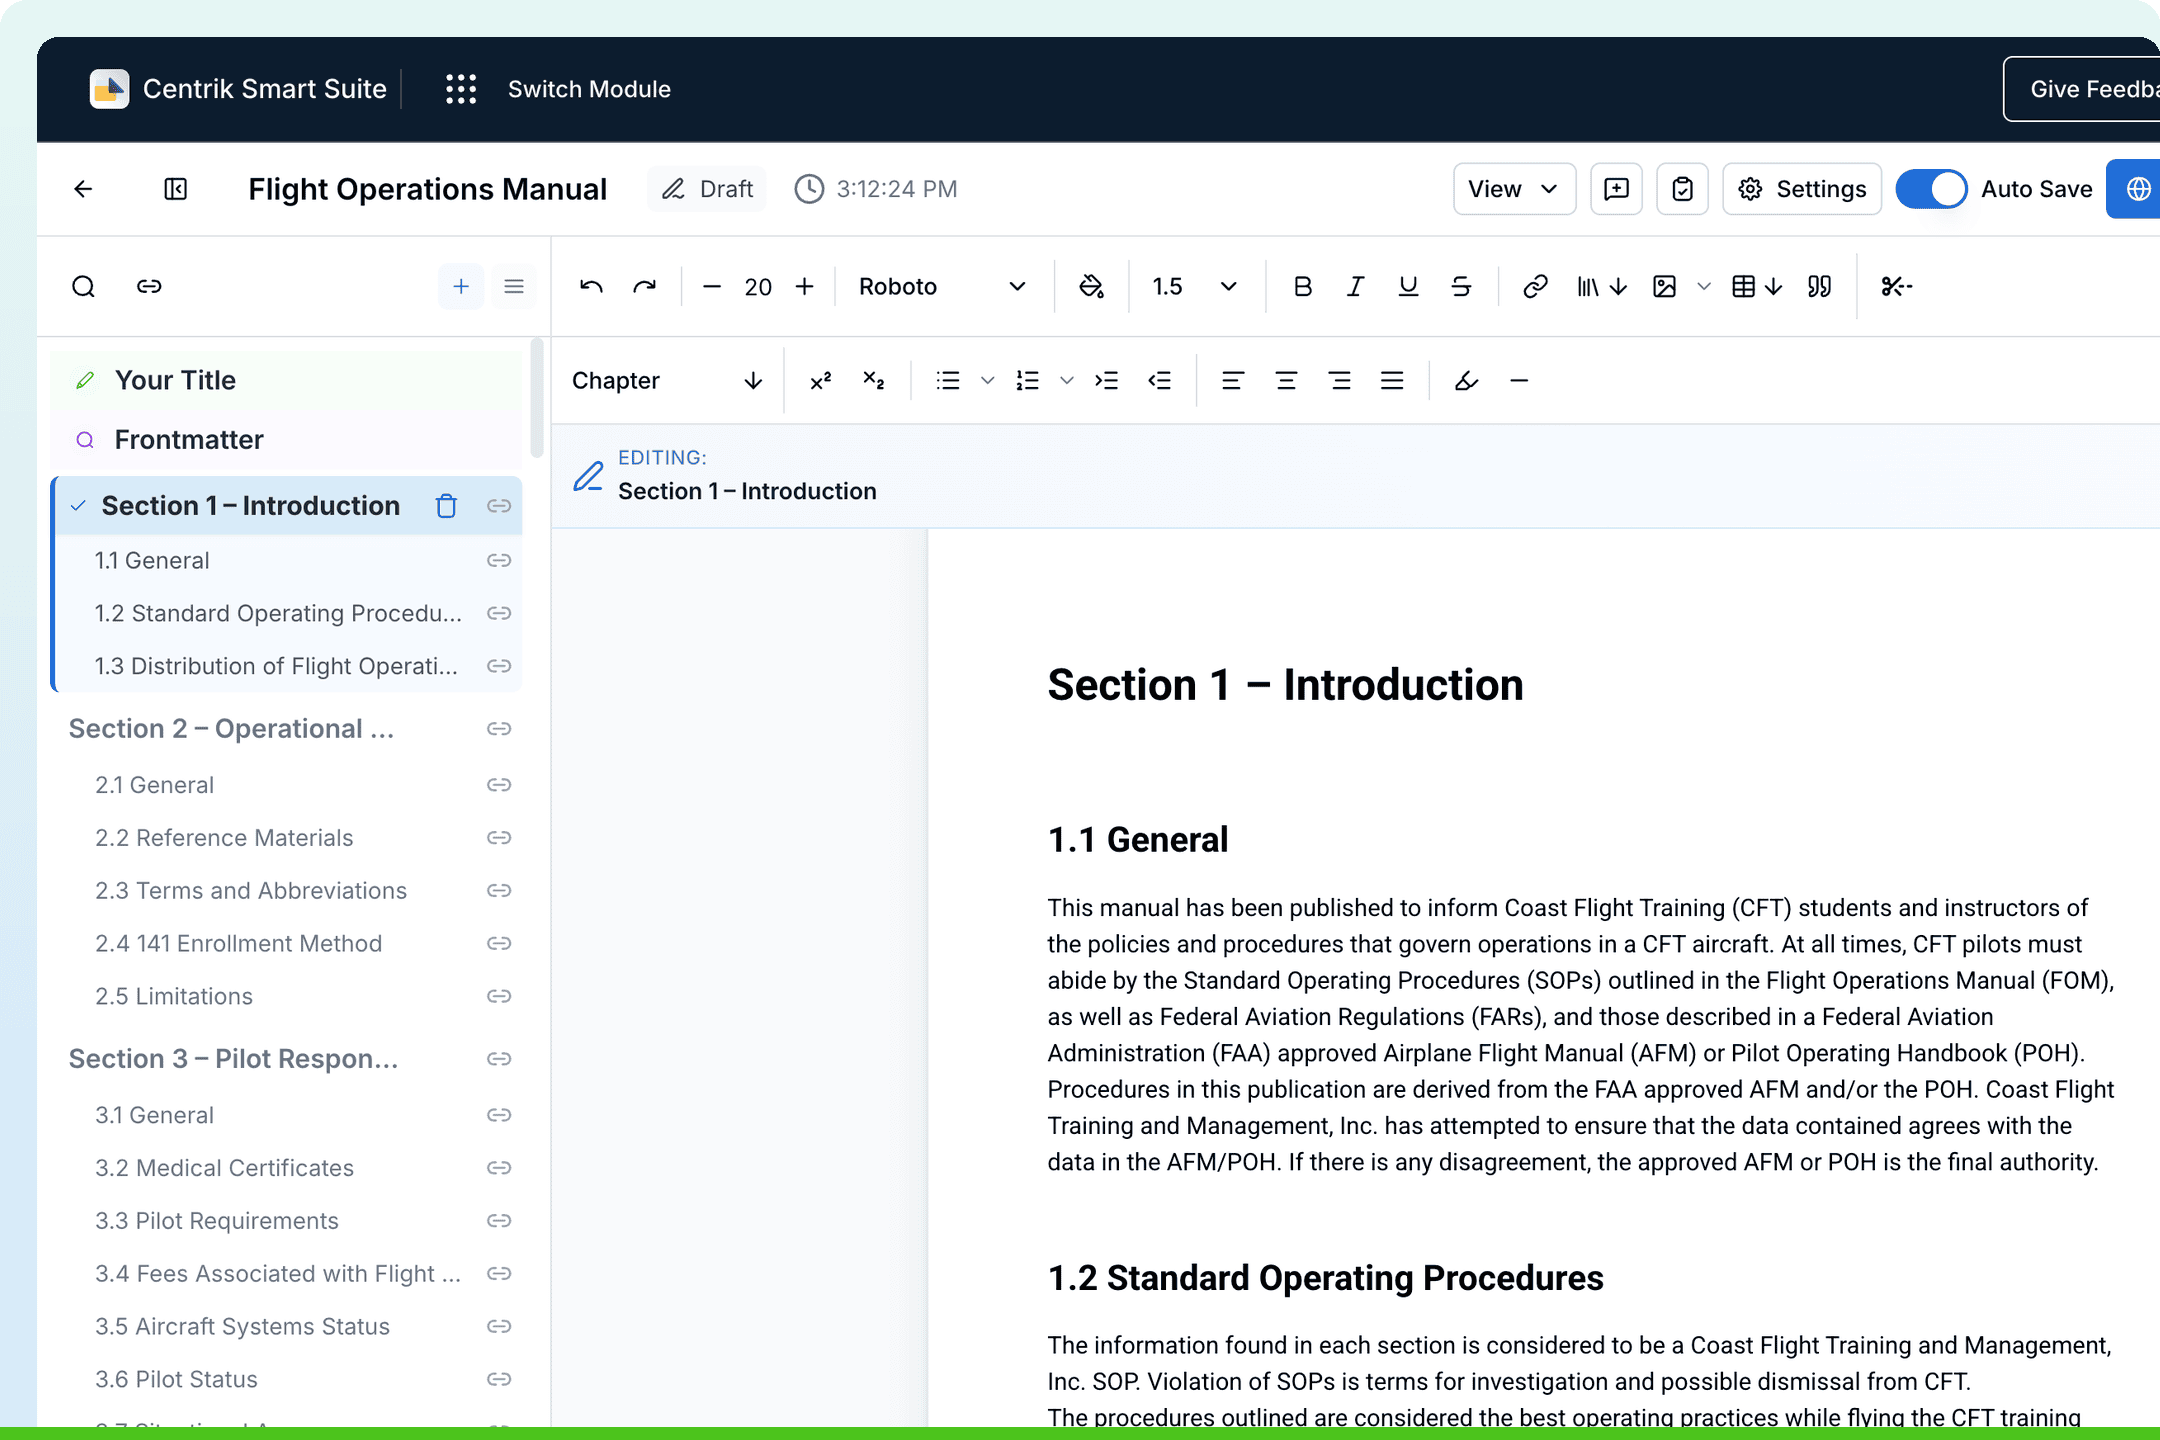Add a new section with plus icon
The image size is (2160, 1440).
coord(461,287)
